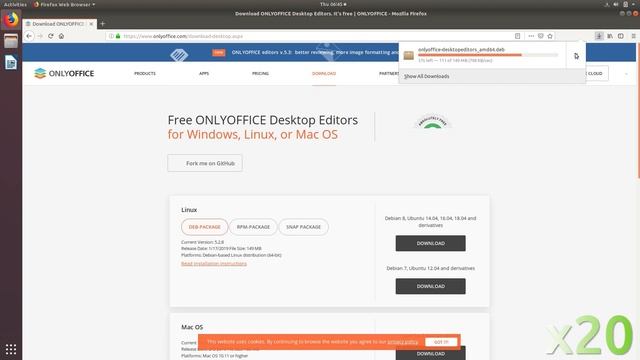The image size is (640, 360).
Task: Launch LibreOffice Writer from the dock
Action: (x=11, y=62)
